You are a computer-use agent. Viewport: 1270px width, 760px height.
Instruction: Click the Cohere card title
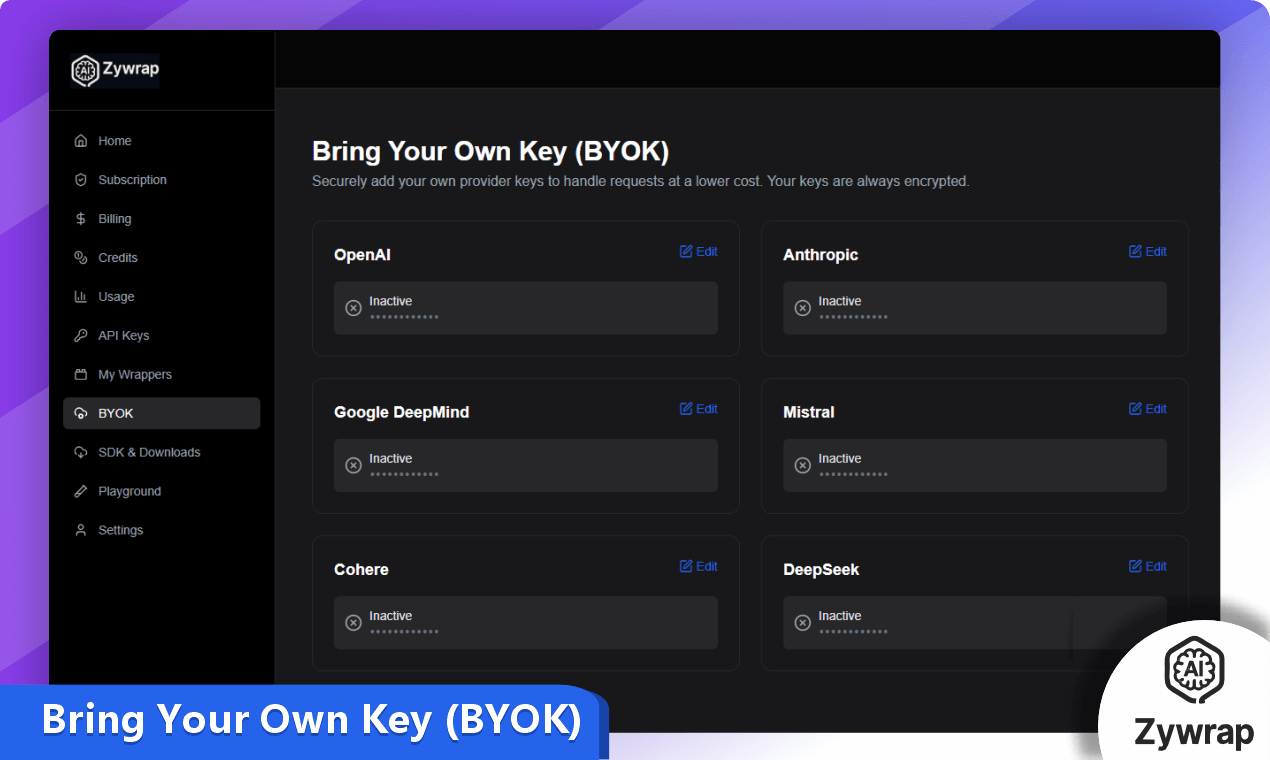[x=361, y=570]
